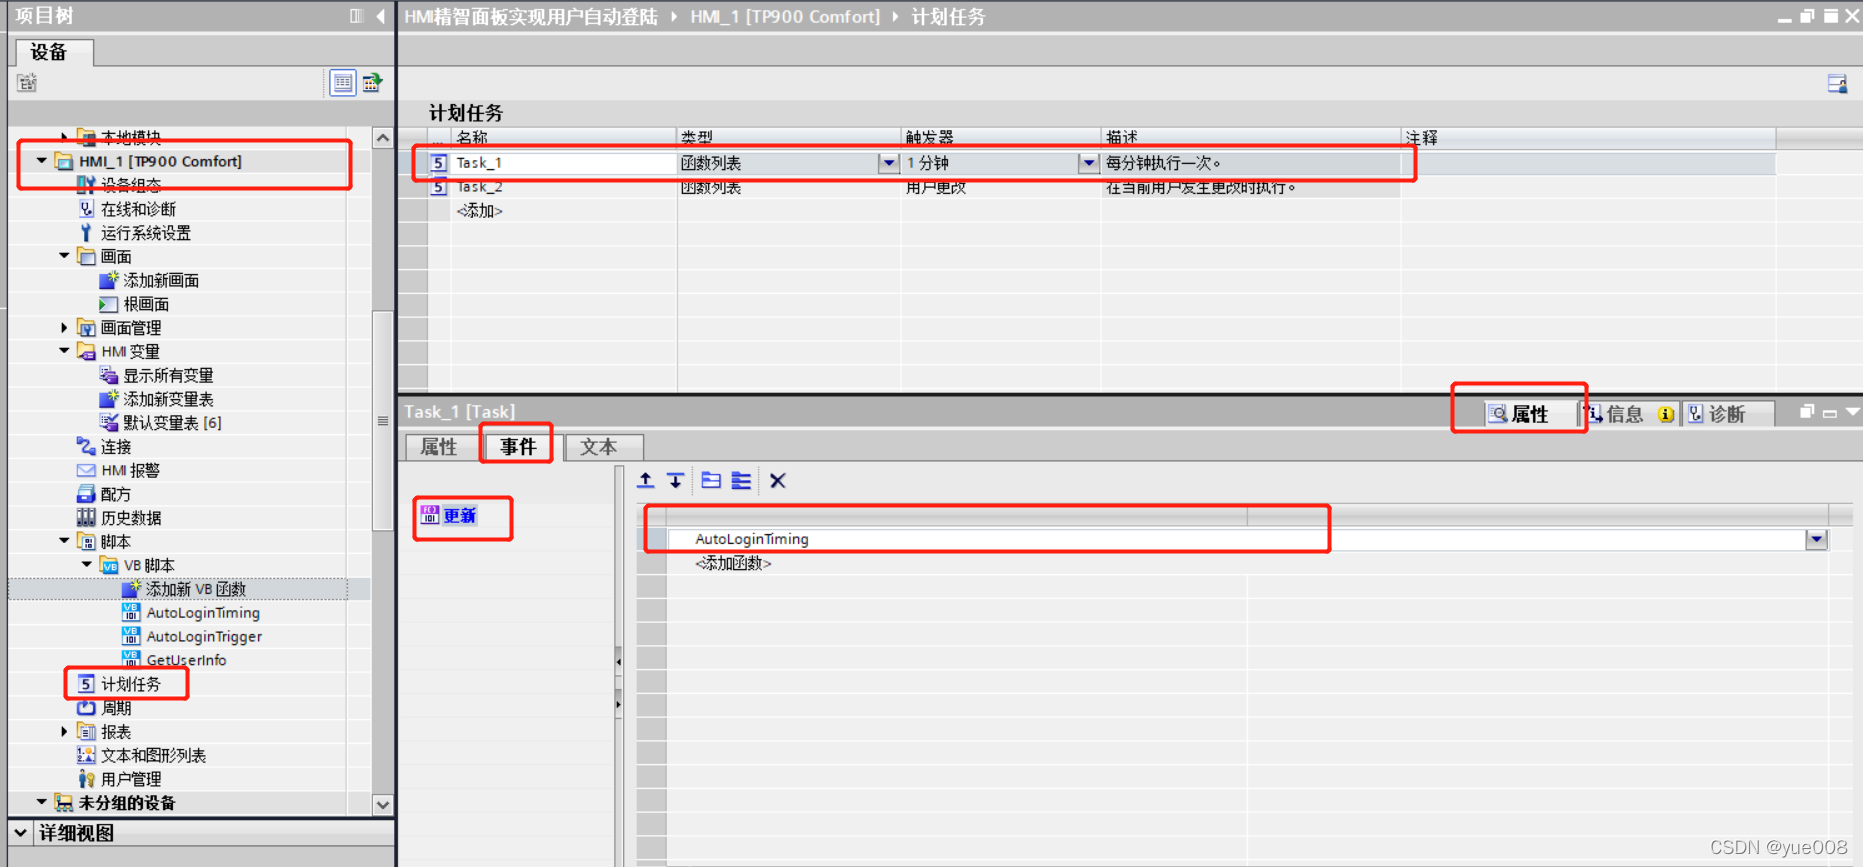Click the Task_1 row icon
This screenshot has width=1863, height=867.
(x=438, y=163)
